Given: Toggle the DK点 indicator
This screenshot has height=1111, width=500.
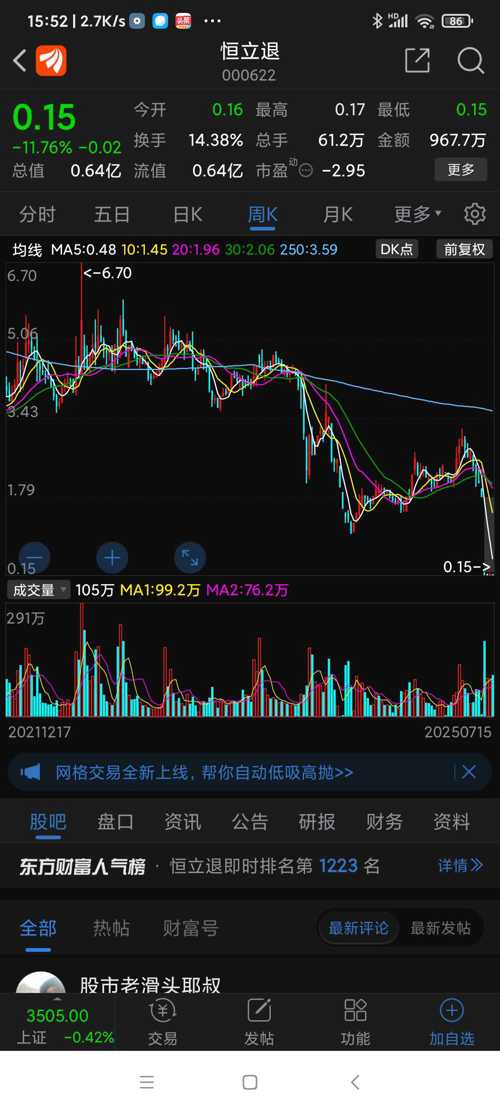Looking at the screenshot, I should pos(397,249).
